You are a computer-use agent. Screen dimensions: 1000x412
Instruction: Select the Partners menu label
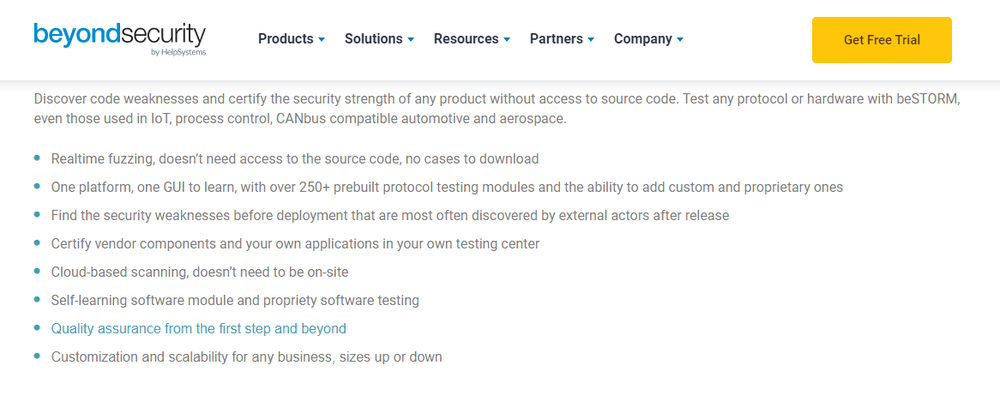point(556,39)
